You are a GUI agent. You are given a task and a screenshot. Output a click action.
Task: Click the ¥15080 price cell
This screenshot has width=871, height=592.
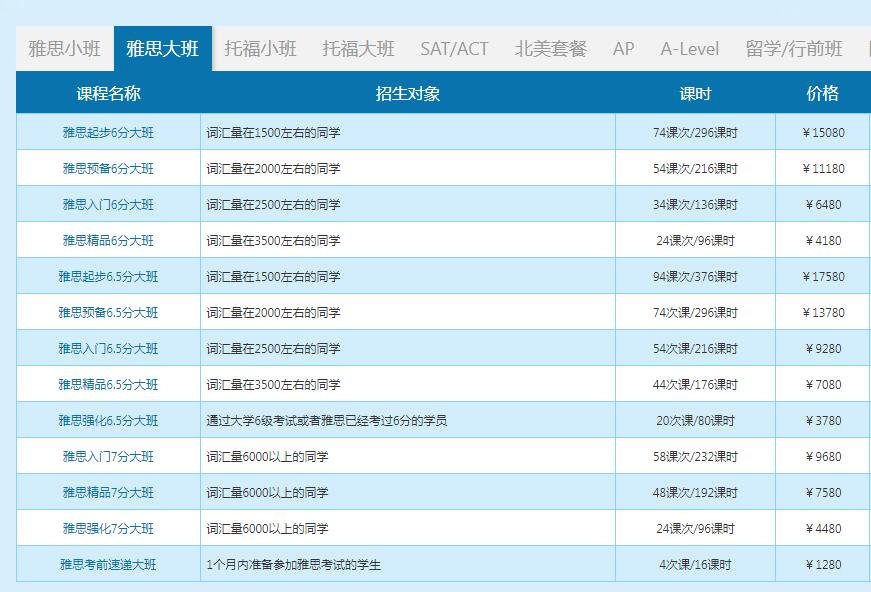[x=823, y=132]
